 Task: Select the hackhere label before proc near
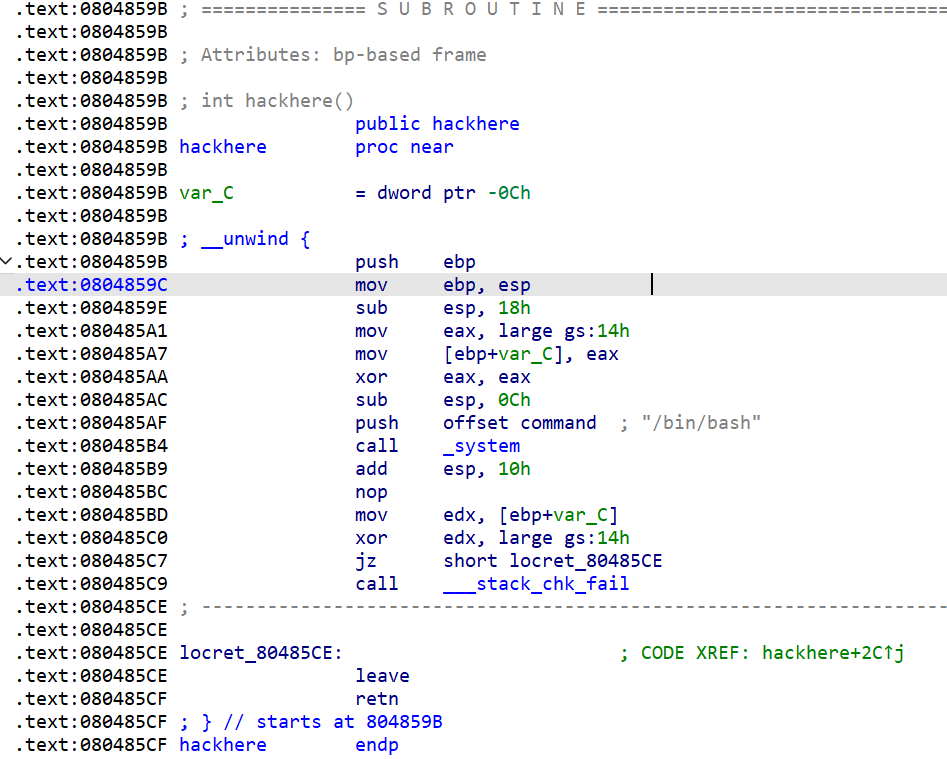coord(223,147)
